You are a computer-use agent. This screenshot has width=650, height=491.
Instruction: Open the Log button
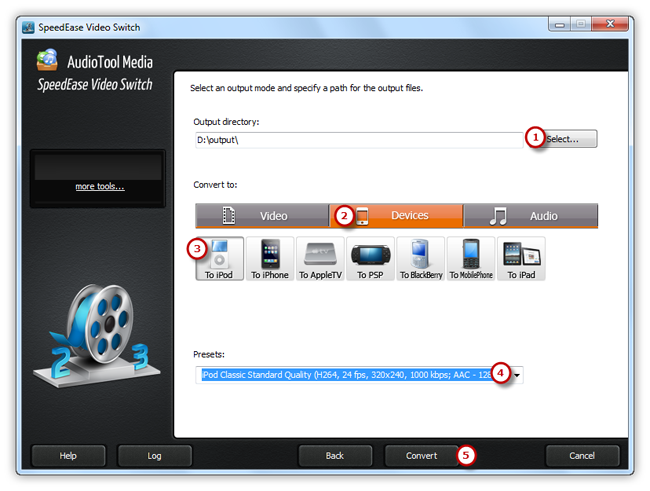pyautogui.click(x=155, y=456)
